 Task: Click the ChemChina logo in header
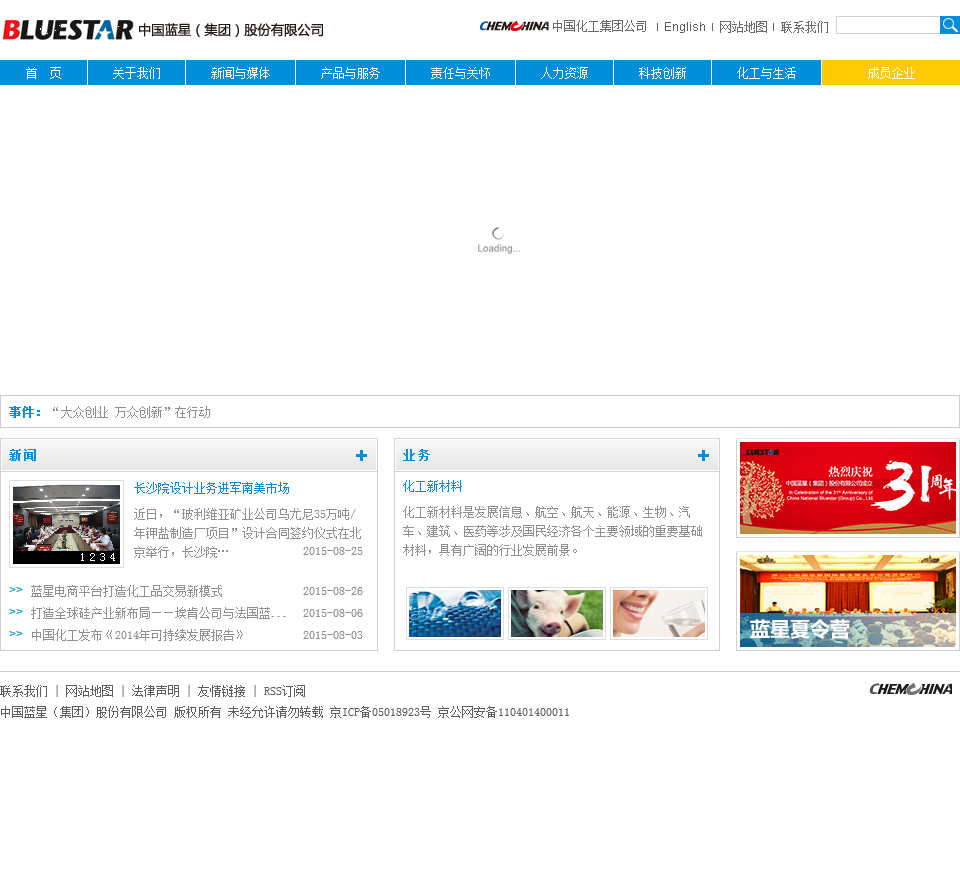[x=514, y=26]
